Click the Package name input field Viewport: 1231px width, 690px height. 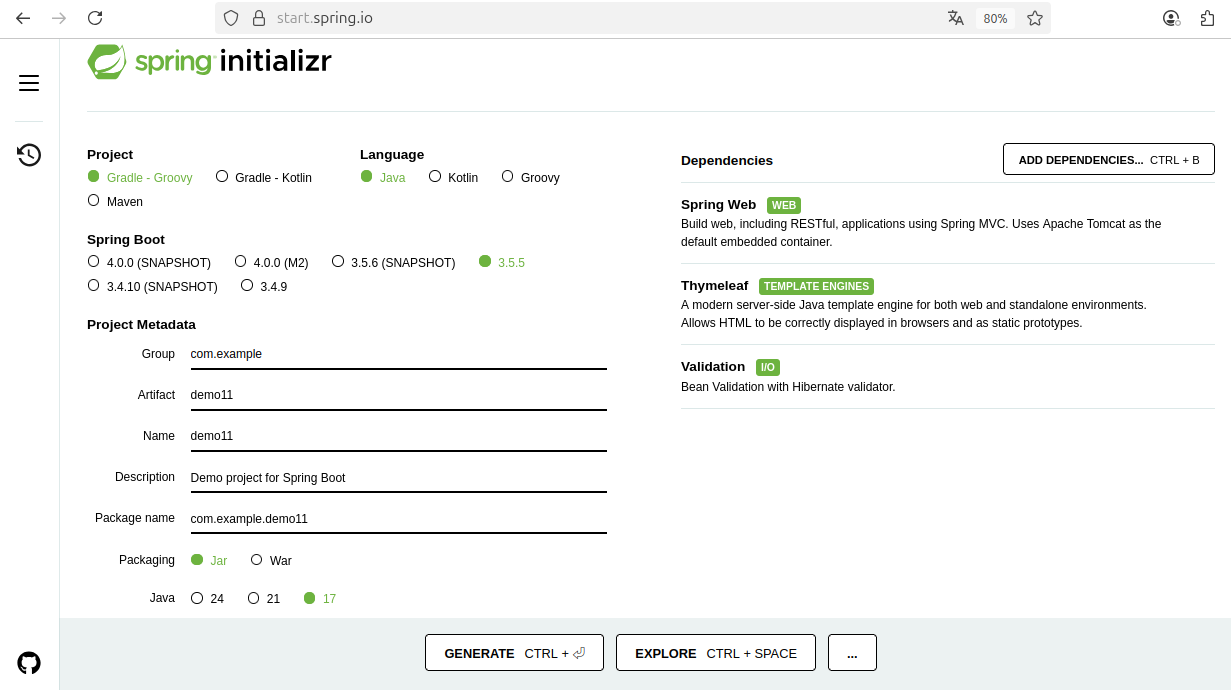coord(398,519)
